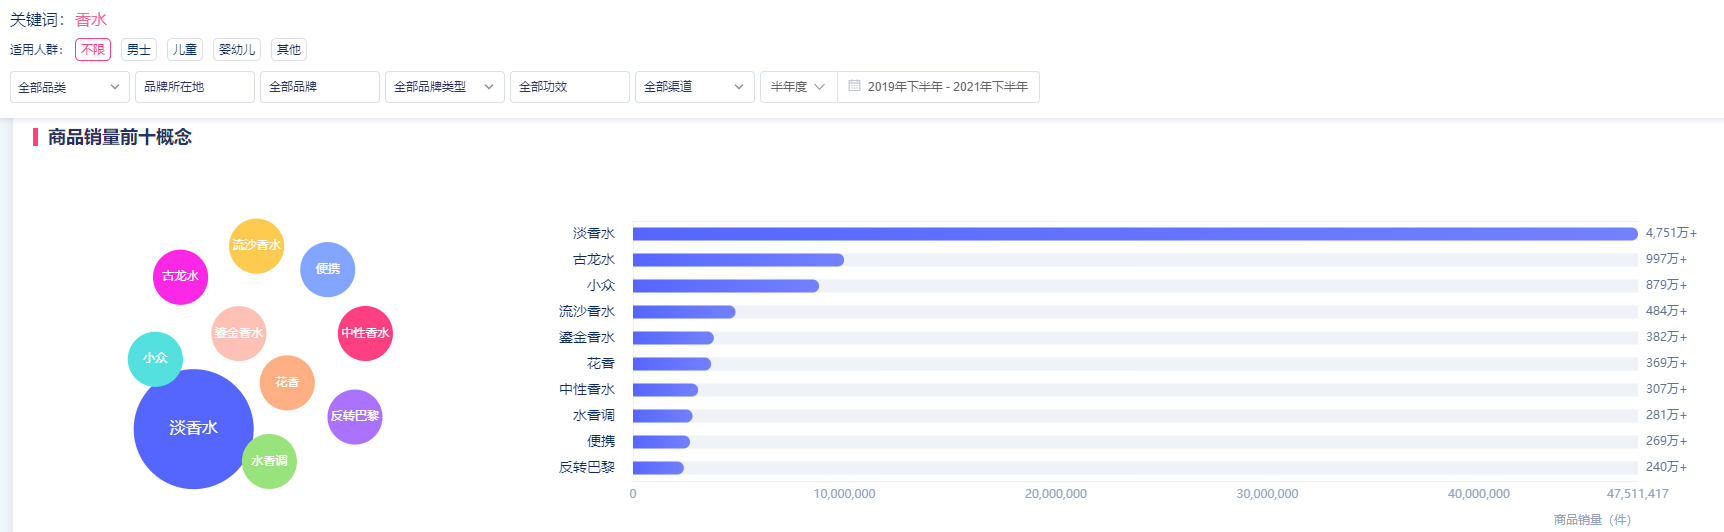Viewport: 1724px width, 532px height.
Task: Choose the 婴幼儿 audience option
Action: click(x=237, y=50)
